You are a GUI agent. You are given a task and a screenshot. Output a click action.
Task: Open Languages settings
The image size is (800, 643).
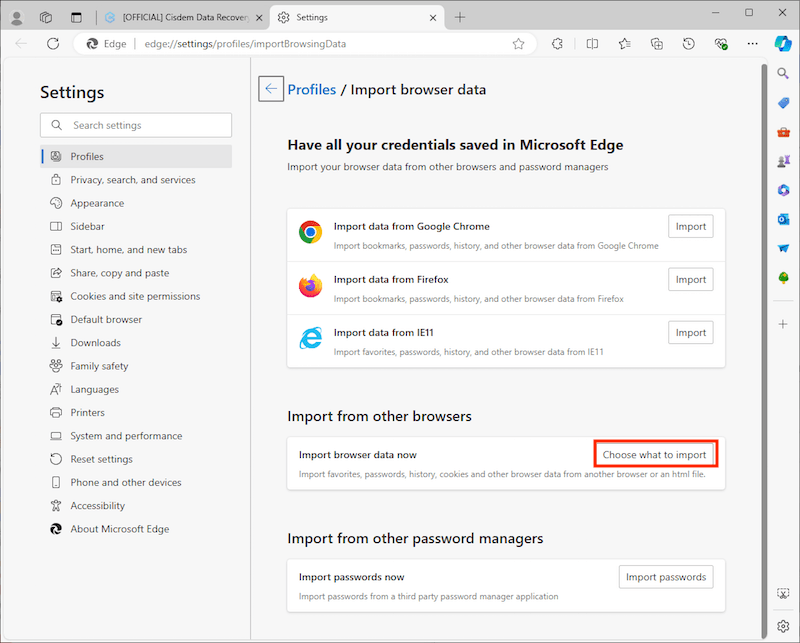click(x=136, y=389)
